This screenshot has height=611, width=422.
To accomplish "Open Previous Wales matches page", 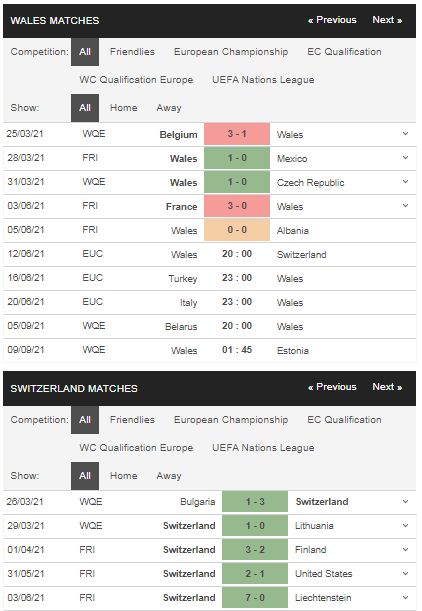I will pos(332,20).
